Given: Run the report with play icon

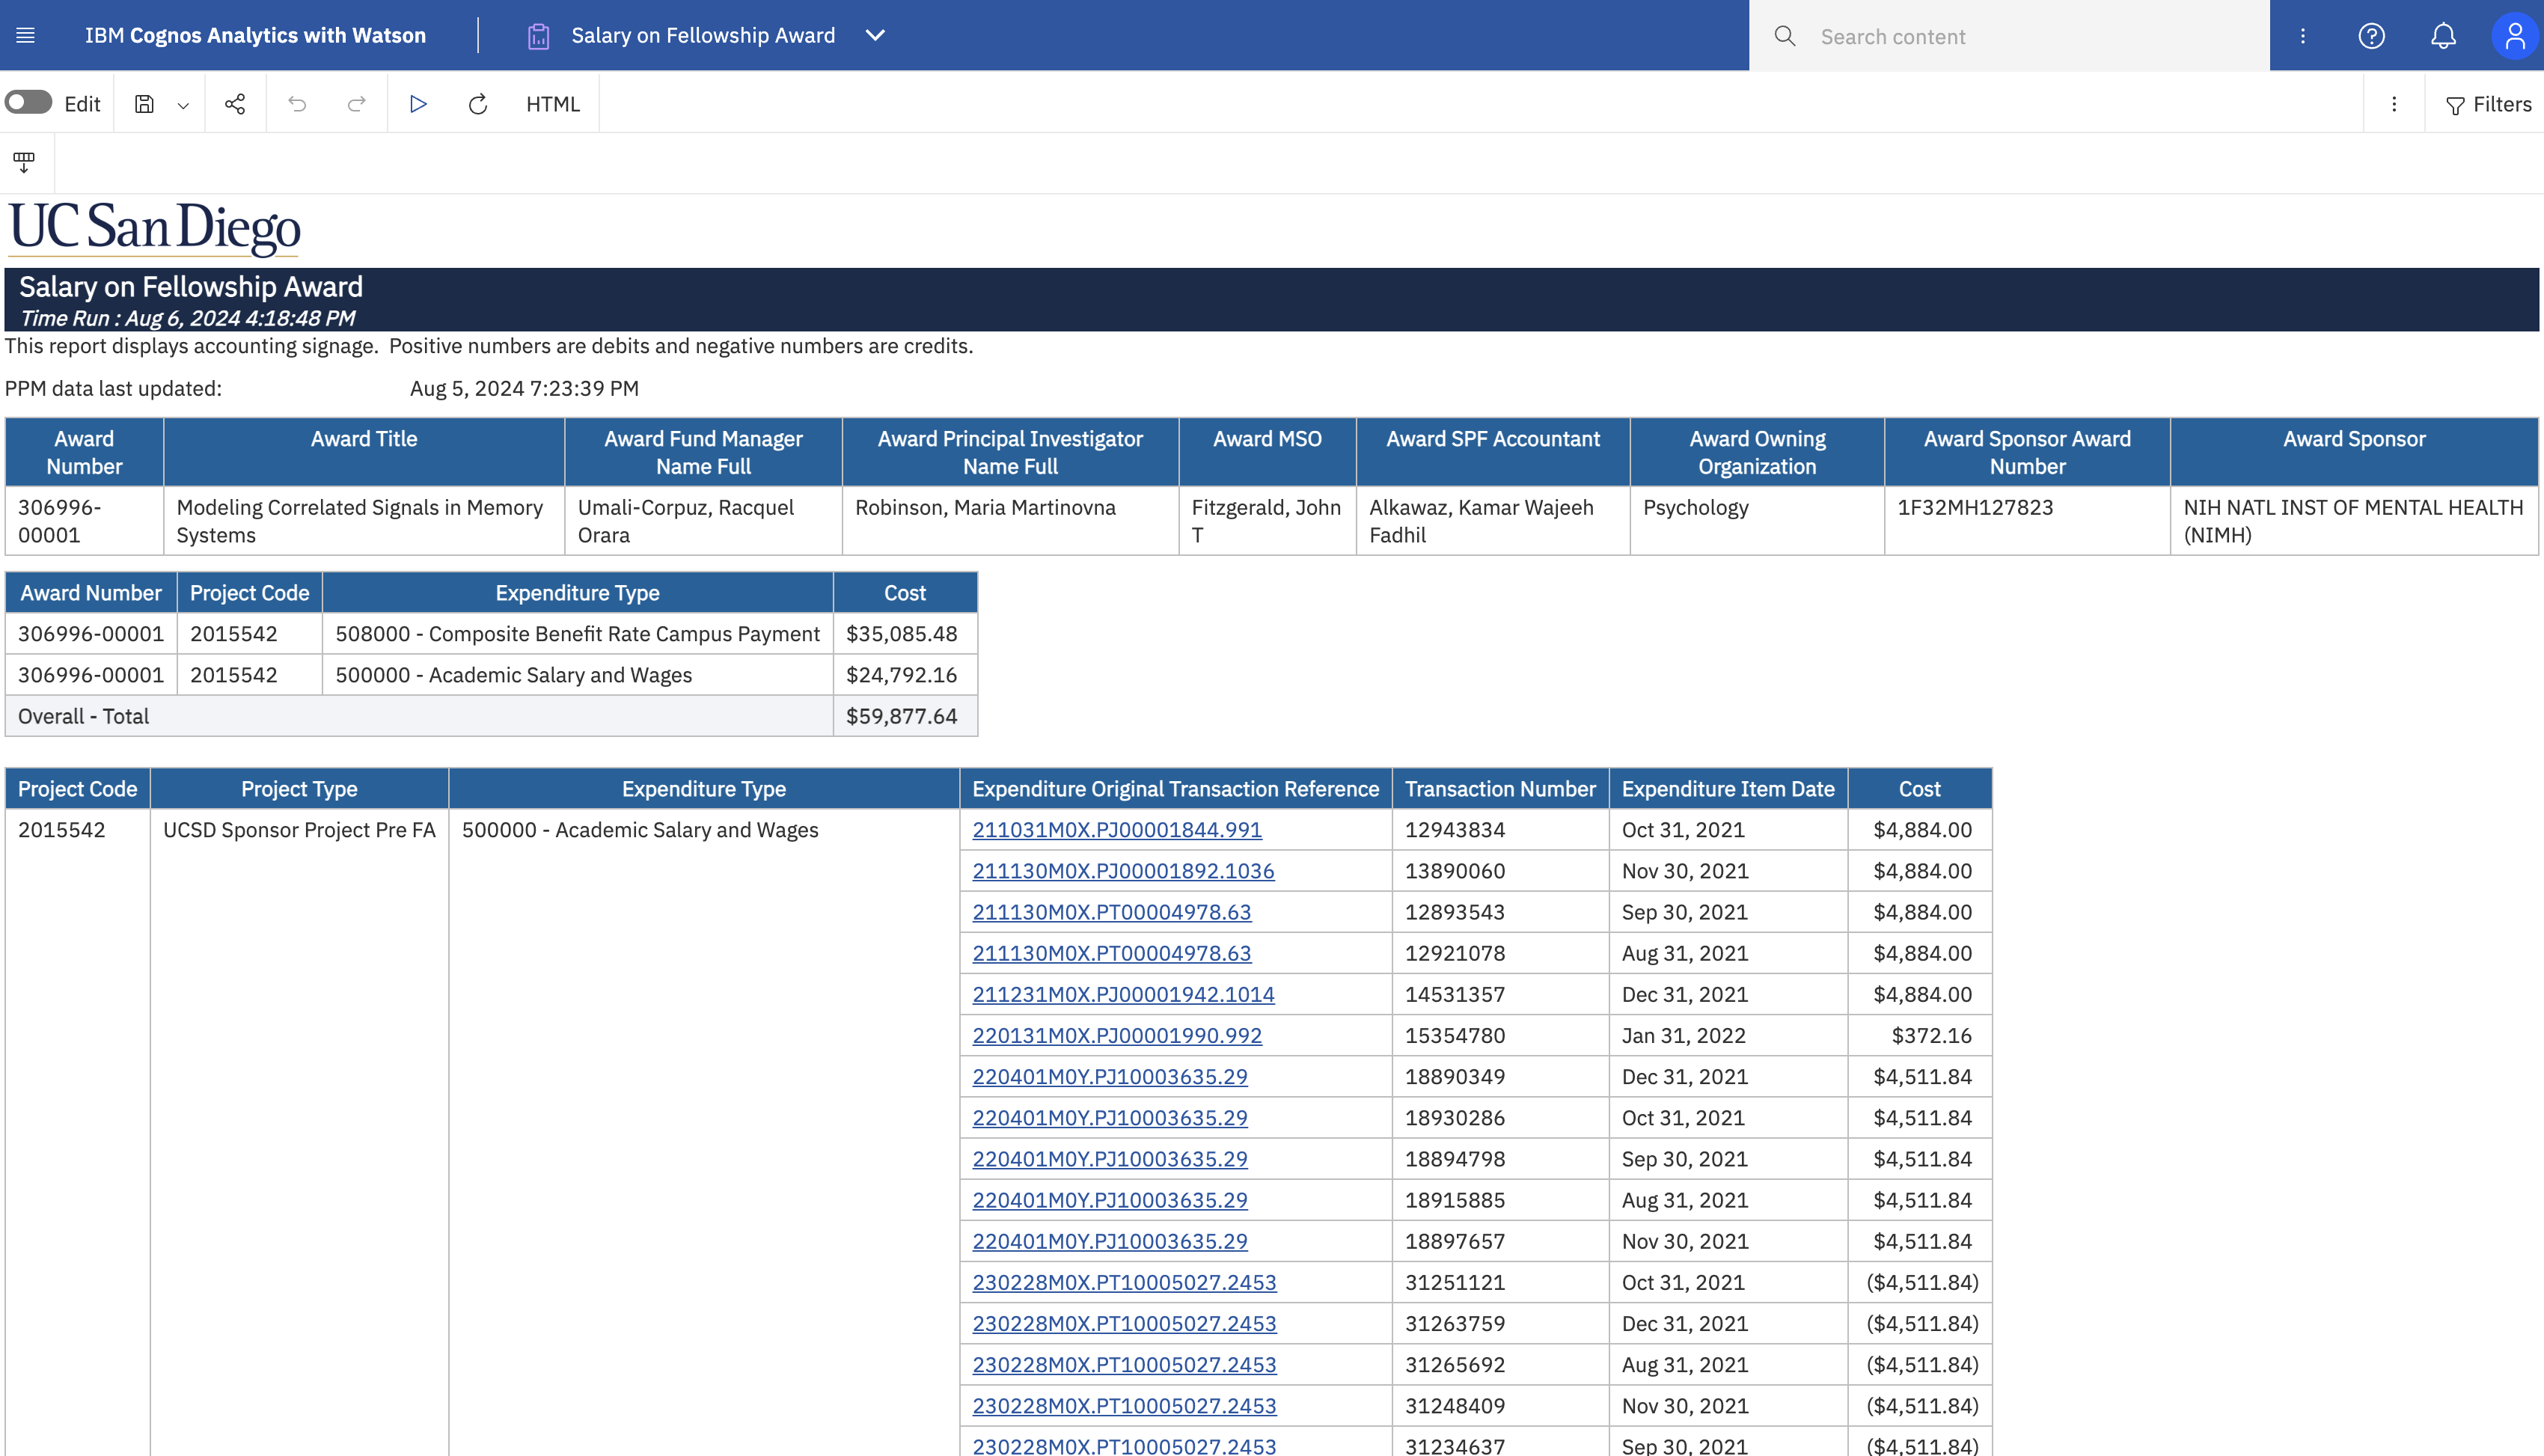Looking at the screenshot, I should point(418,104).
